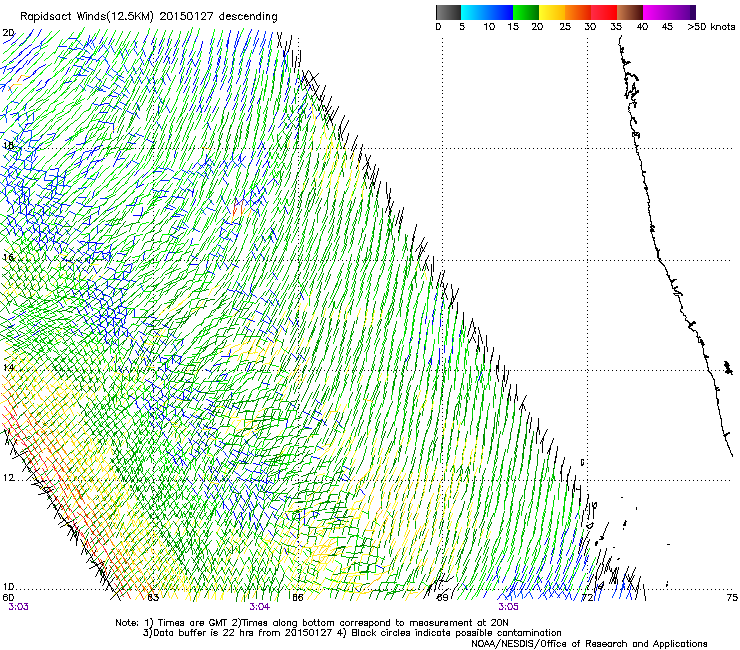The height and width of the screenshot is (650, 740).
Task: Click the red 30-35 knots legend swatch
Action: pyautogui.click(x=604, y=12)
